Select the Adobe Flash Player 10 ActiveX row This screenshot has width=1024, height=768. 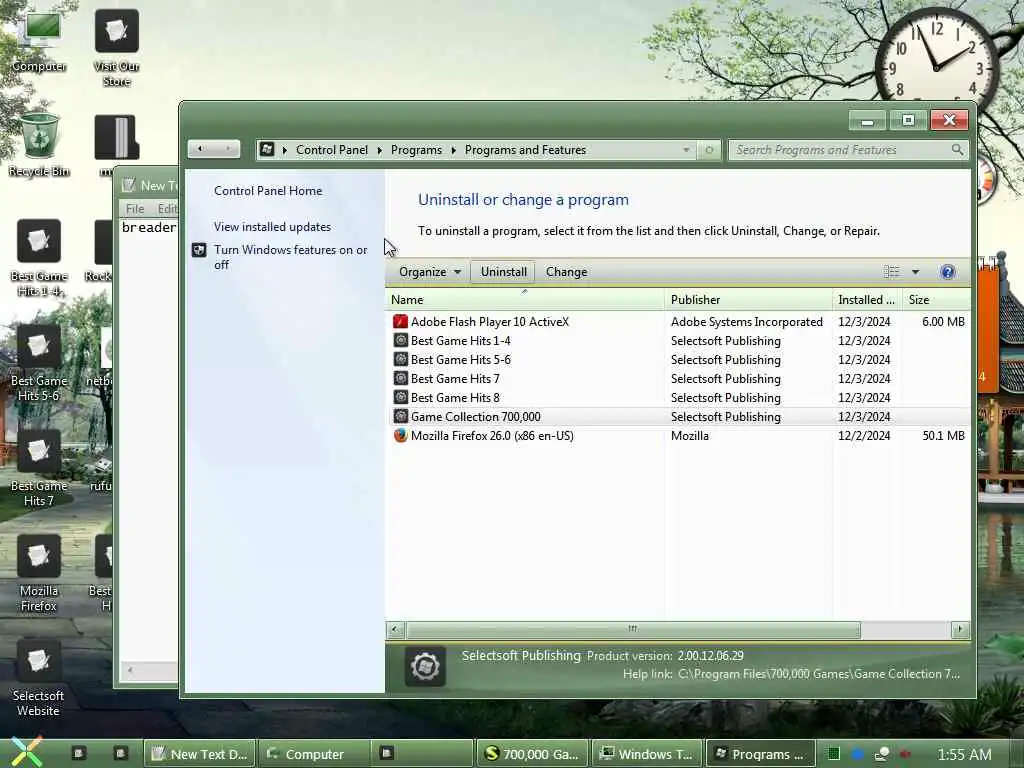tap(678, 321)
